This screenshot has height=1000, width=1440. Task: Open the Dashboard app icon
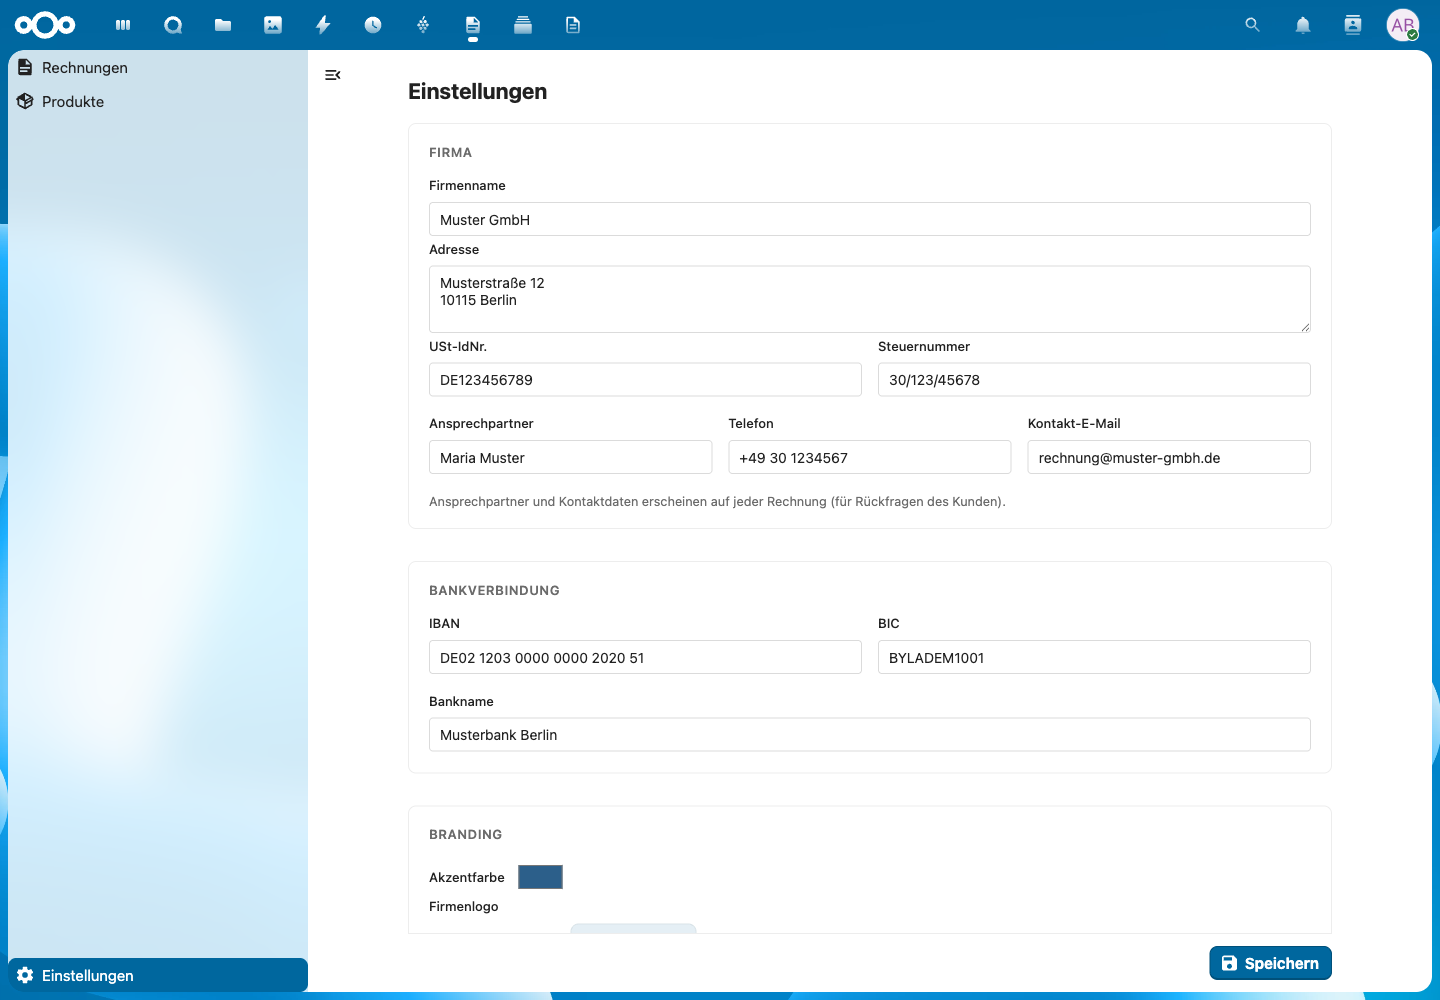[x=123, y=25]
